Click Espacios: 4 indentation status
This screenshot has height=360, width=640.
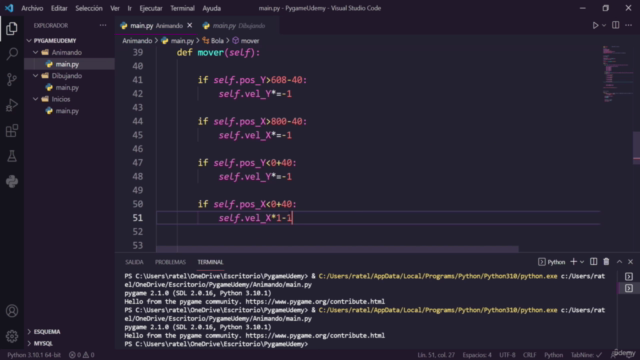point(477,355)
